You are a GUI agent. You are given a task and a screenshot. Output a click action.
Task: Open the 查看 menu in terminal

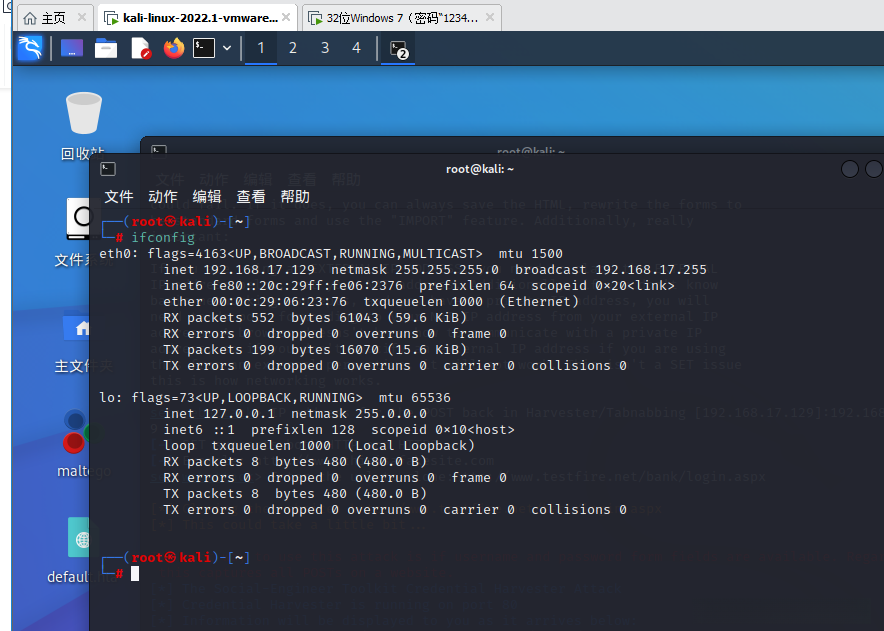click(x=251, y=197)
